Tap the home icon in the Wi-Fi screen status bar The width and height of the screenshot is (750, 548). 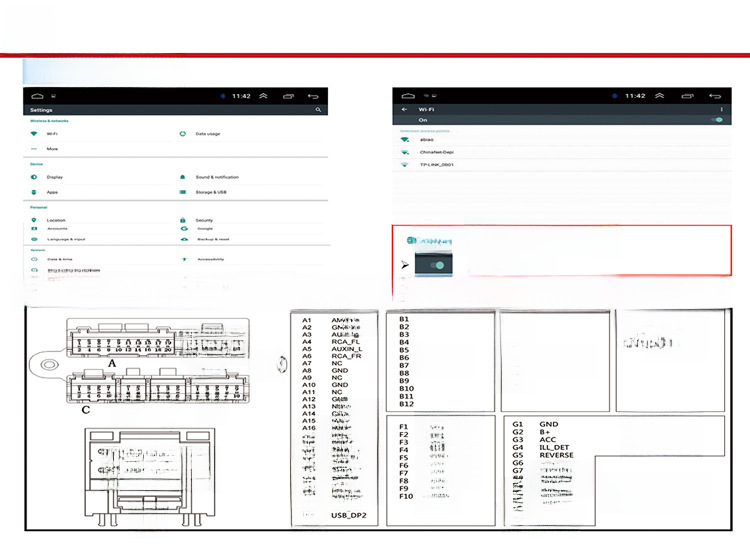[x=408, y=96]
